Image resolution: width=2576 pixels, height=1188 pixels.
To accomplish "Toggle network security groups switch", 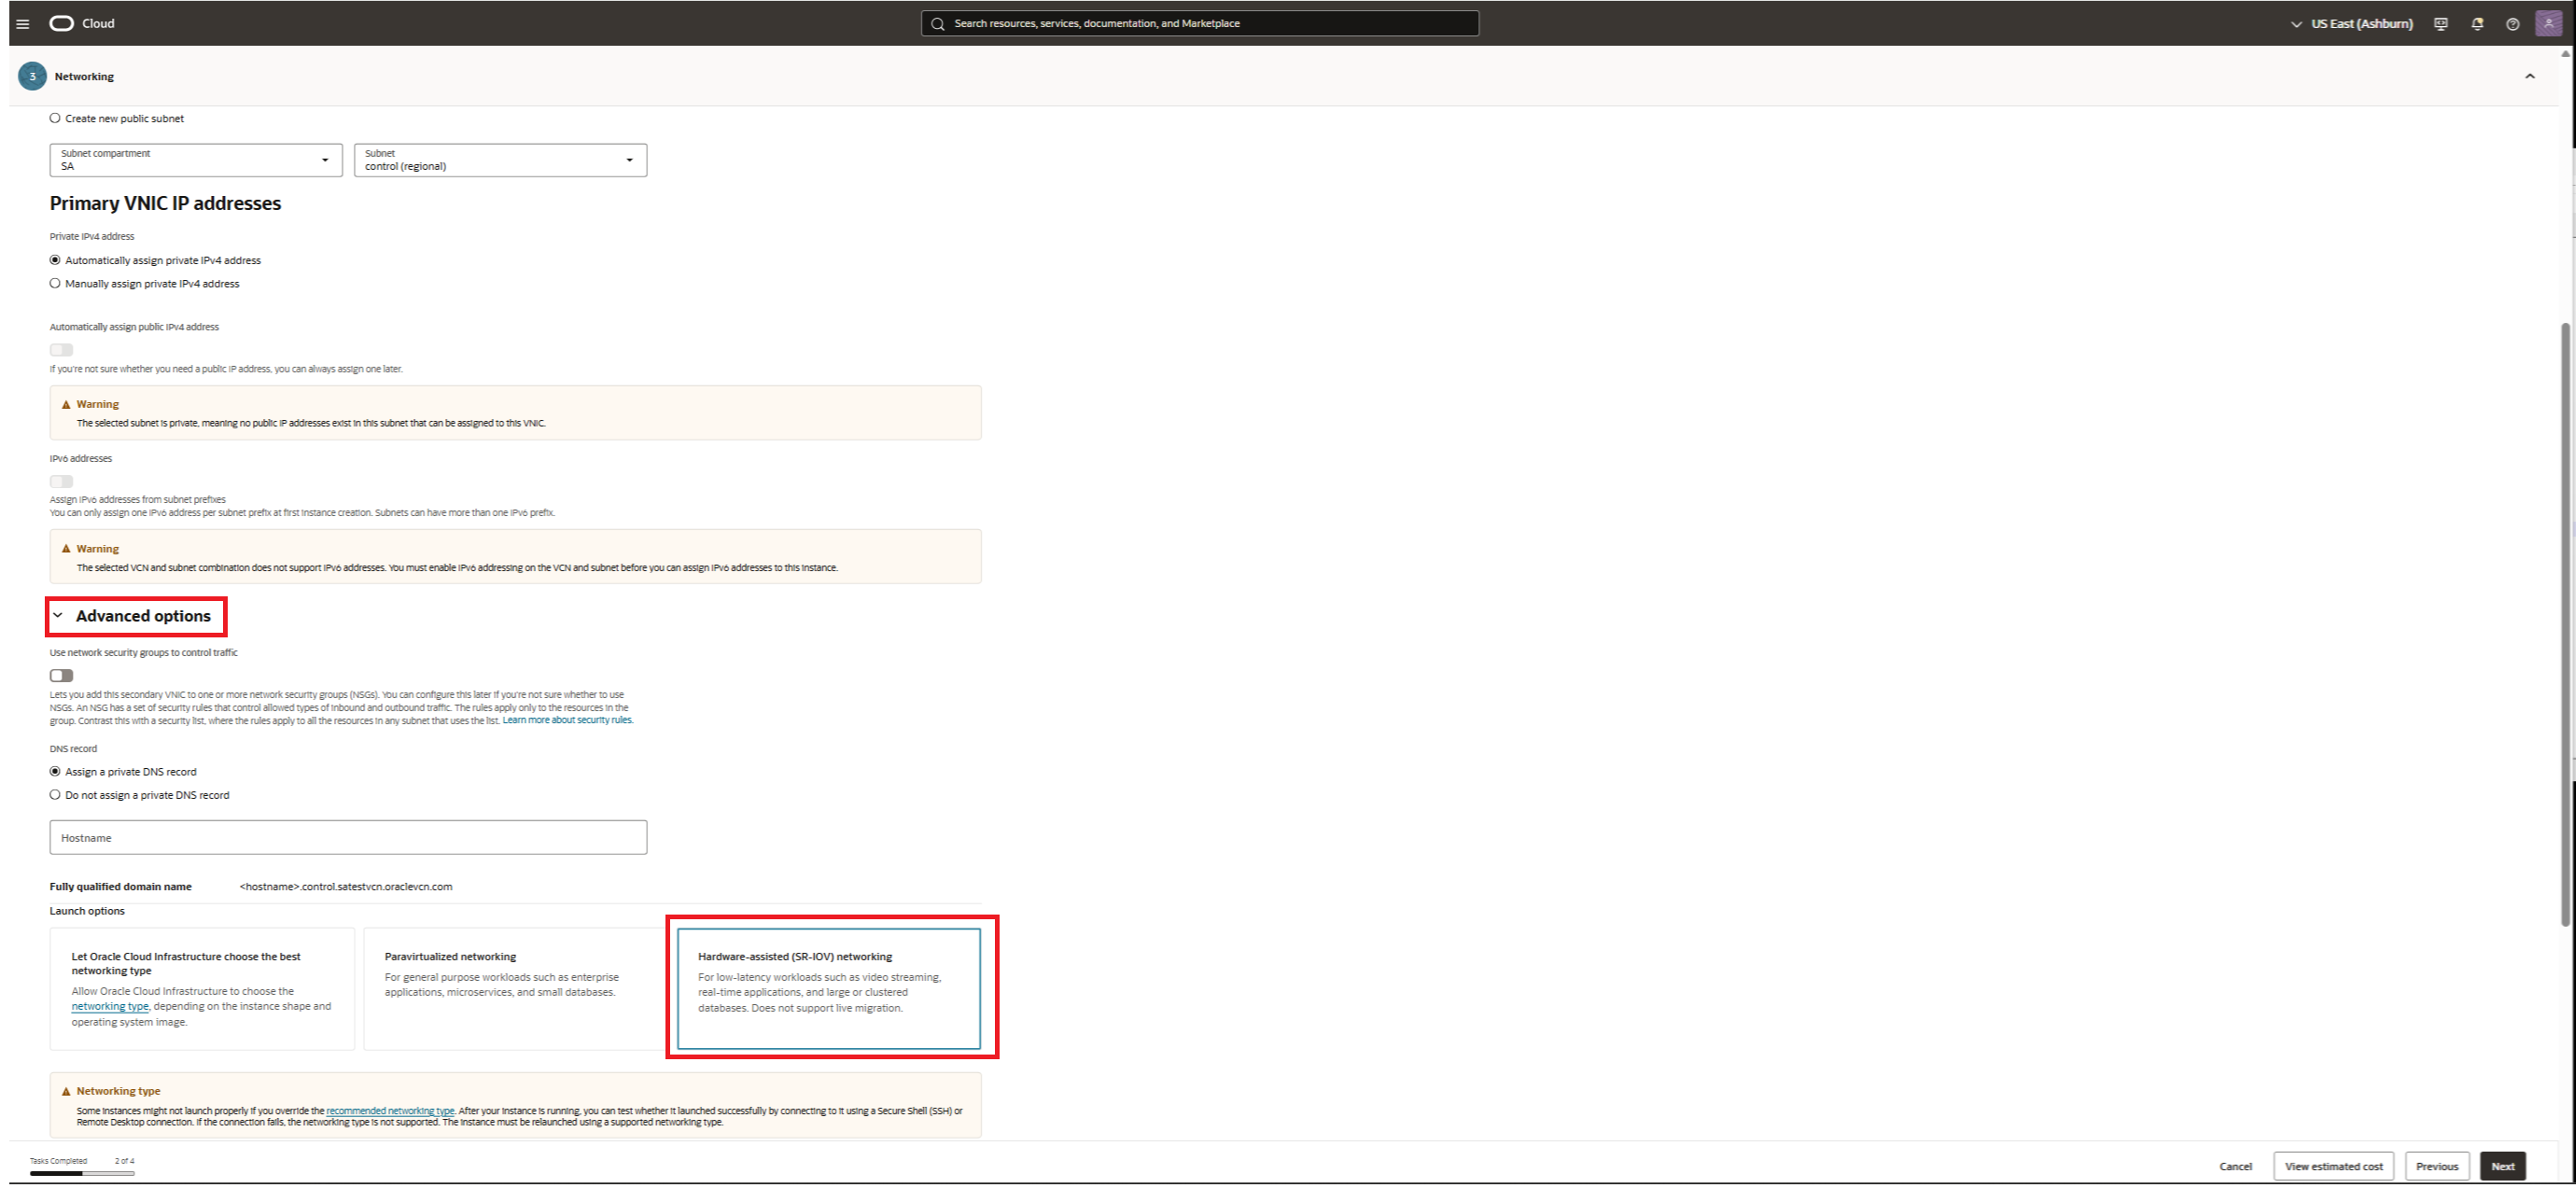I will click(x=61, y=675).
